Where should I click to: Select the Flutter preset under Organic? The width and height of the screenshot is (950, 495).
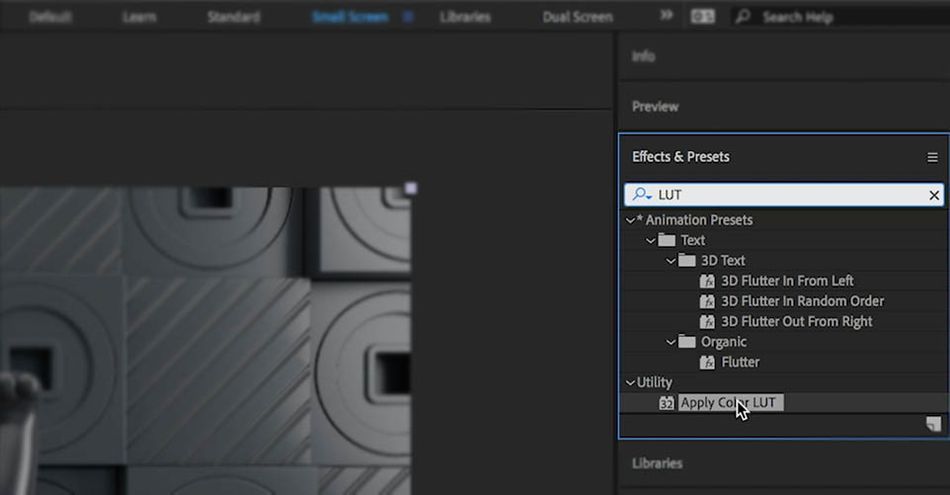pyautogui.click(x=740, y=362)
